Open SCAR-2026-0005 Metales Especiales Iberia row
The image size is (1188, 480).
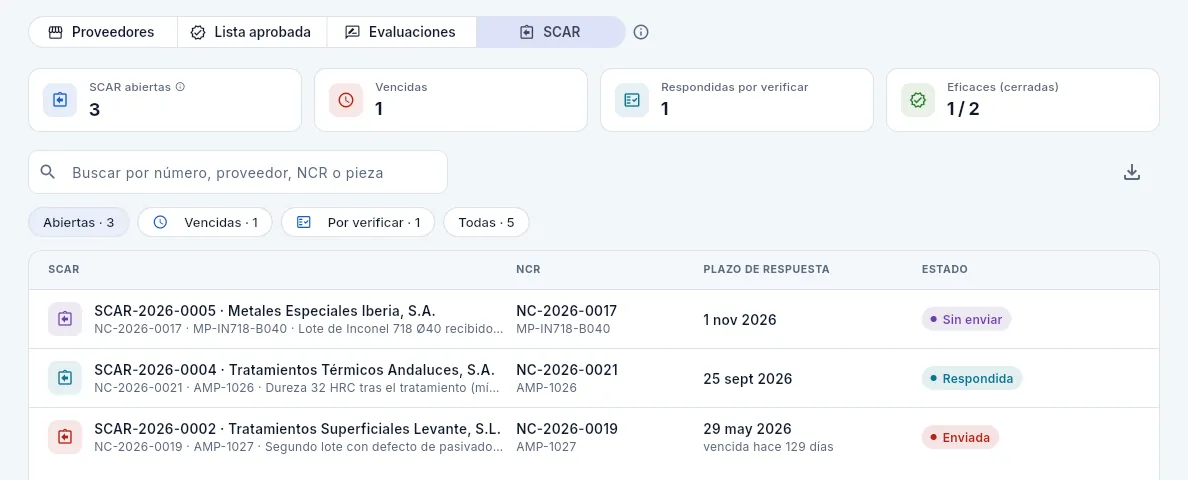(x=594, y=319)
